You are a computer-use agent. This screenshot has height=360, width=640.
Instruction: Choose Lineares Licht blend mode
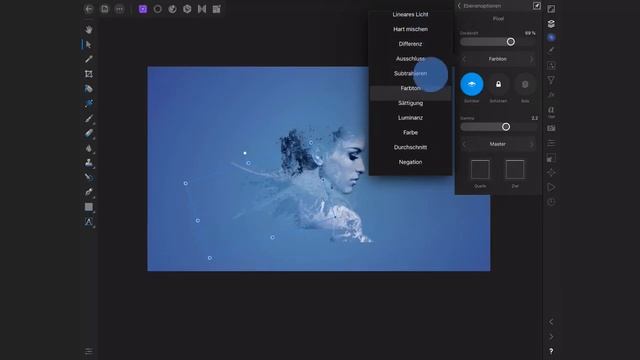pos(410,14)
